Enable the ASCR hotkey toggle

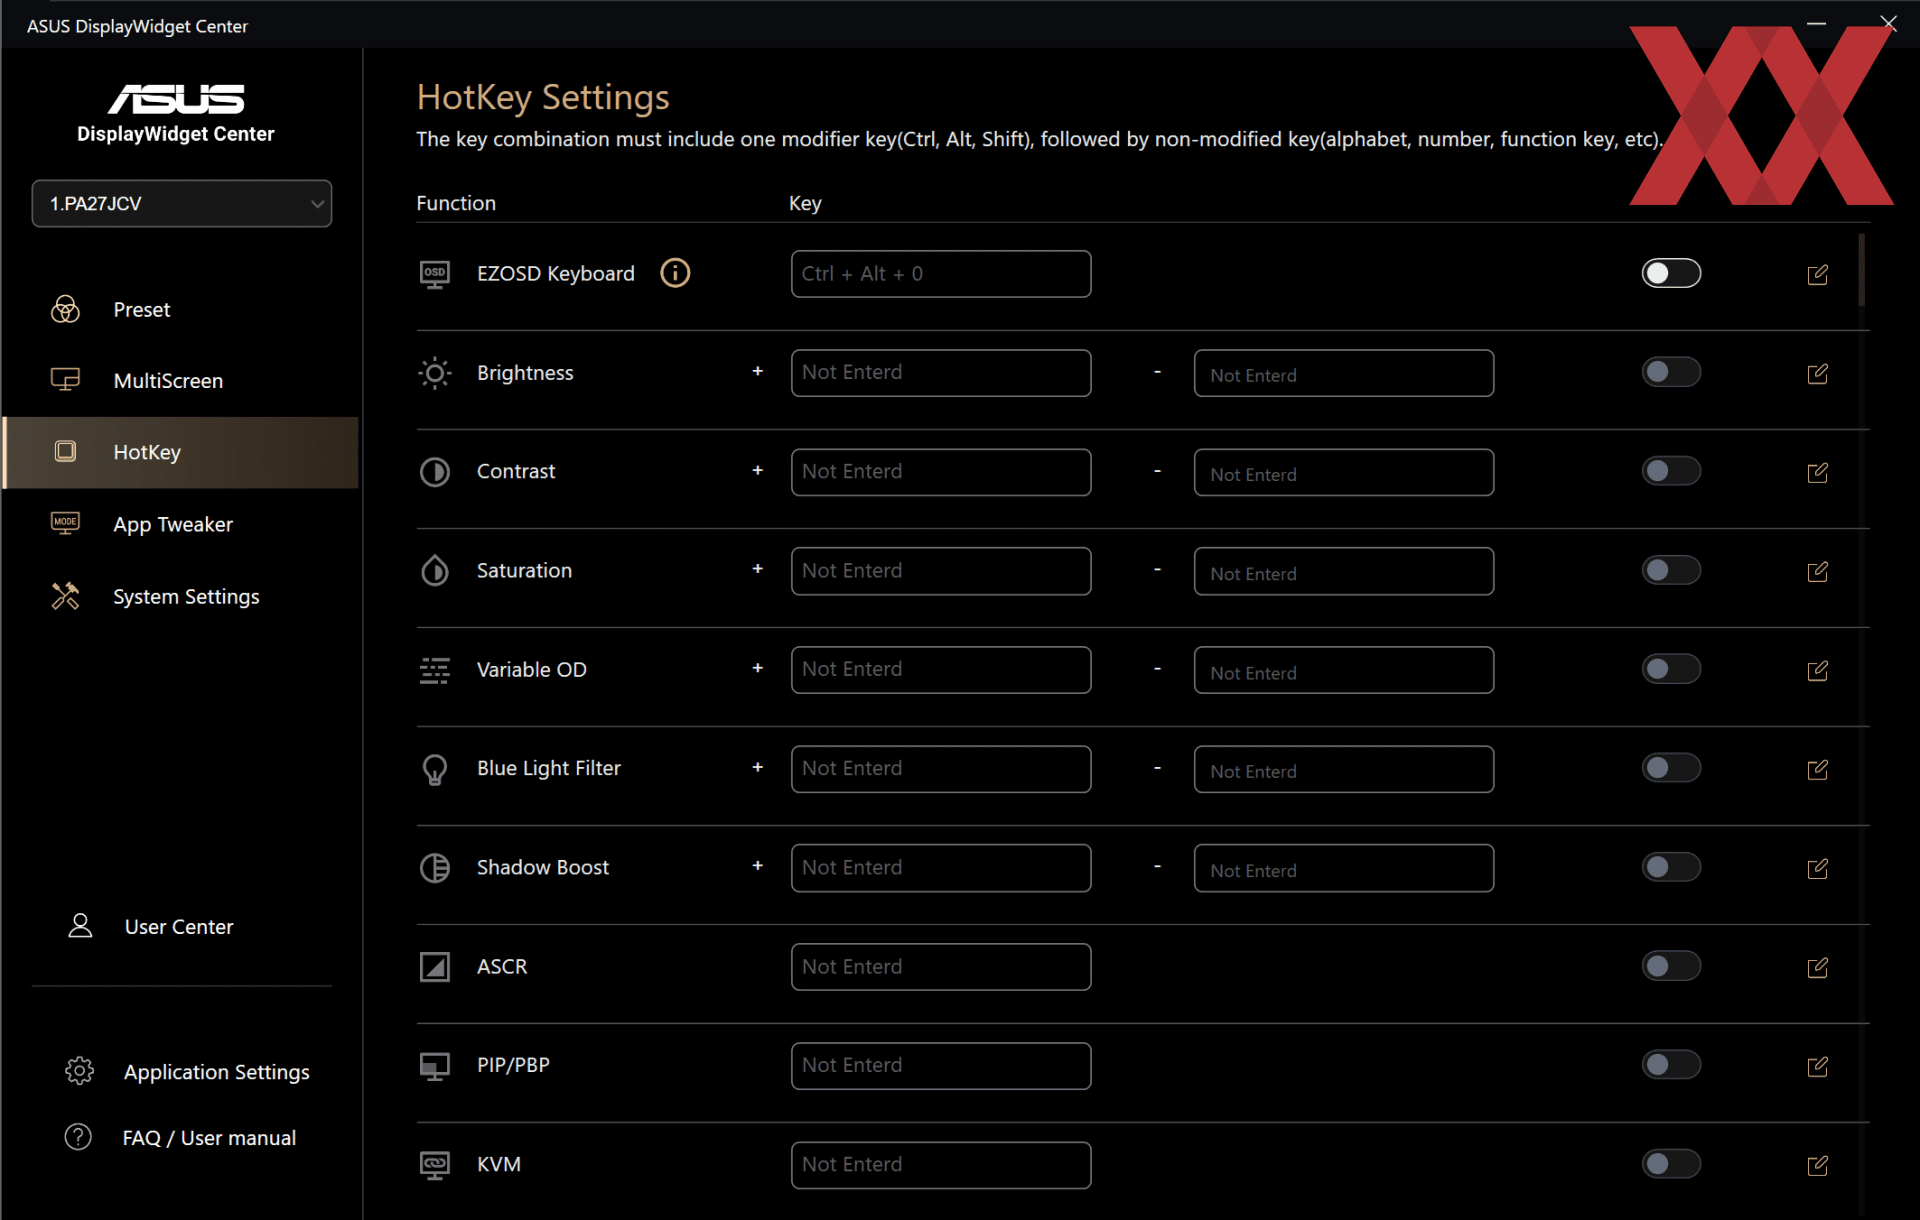(x=1671, y=966)
